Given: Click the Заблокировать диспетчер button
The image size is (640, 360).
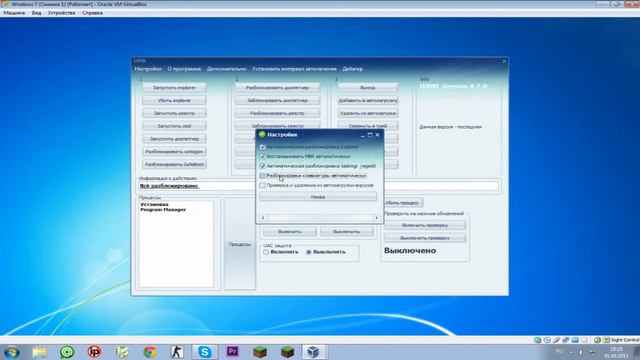Looking at the screenshot, I should 277,100.
